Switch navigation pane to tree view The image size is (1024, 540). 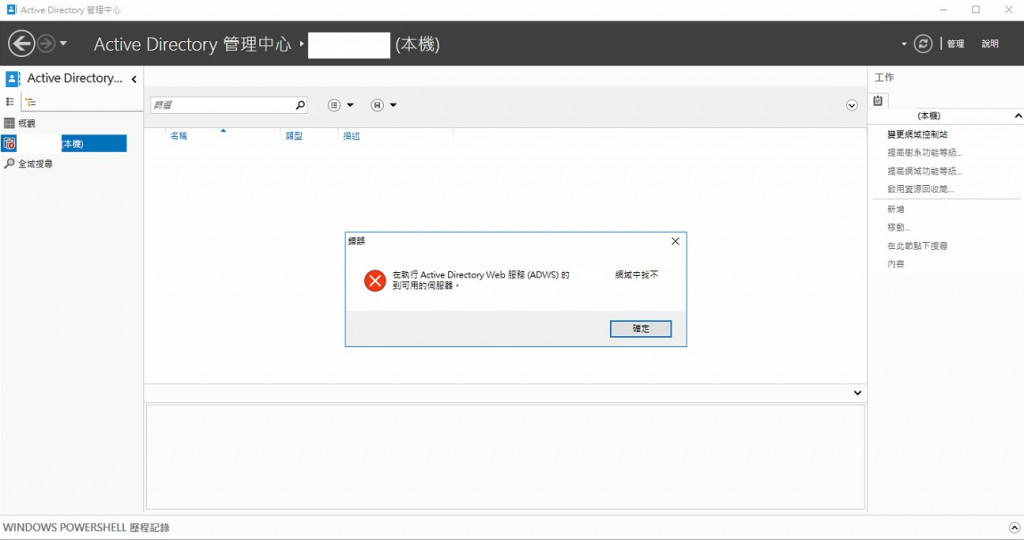pyautogui.click(x=31, y=102)
